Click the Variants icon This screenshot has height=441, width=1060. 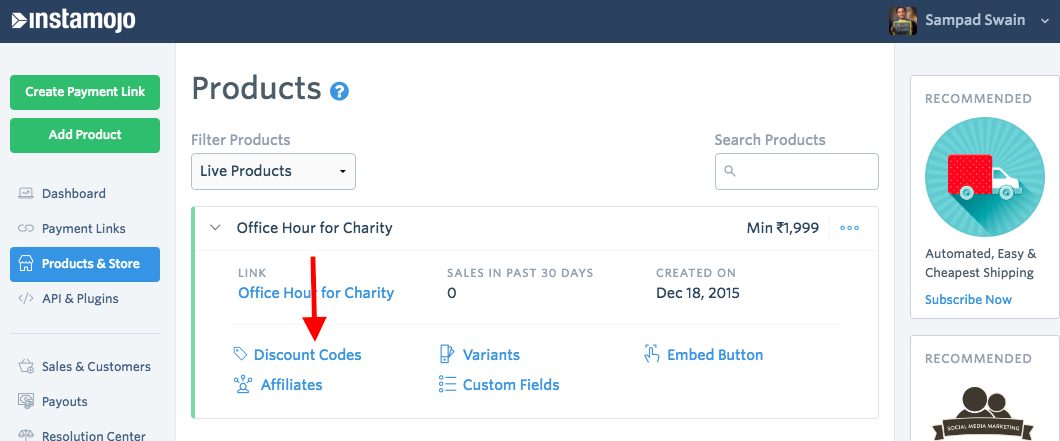tap(447, 354)
